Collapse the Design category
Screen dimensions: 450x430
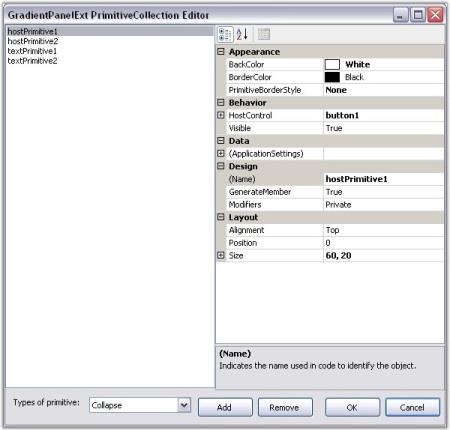(x=221, y=166)
